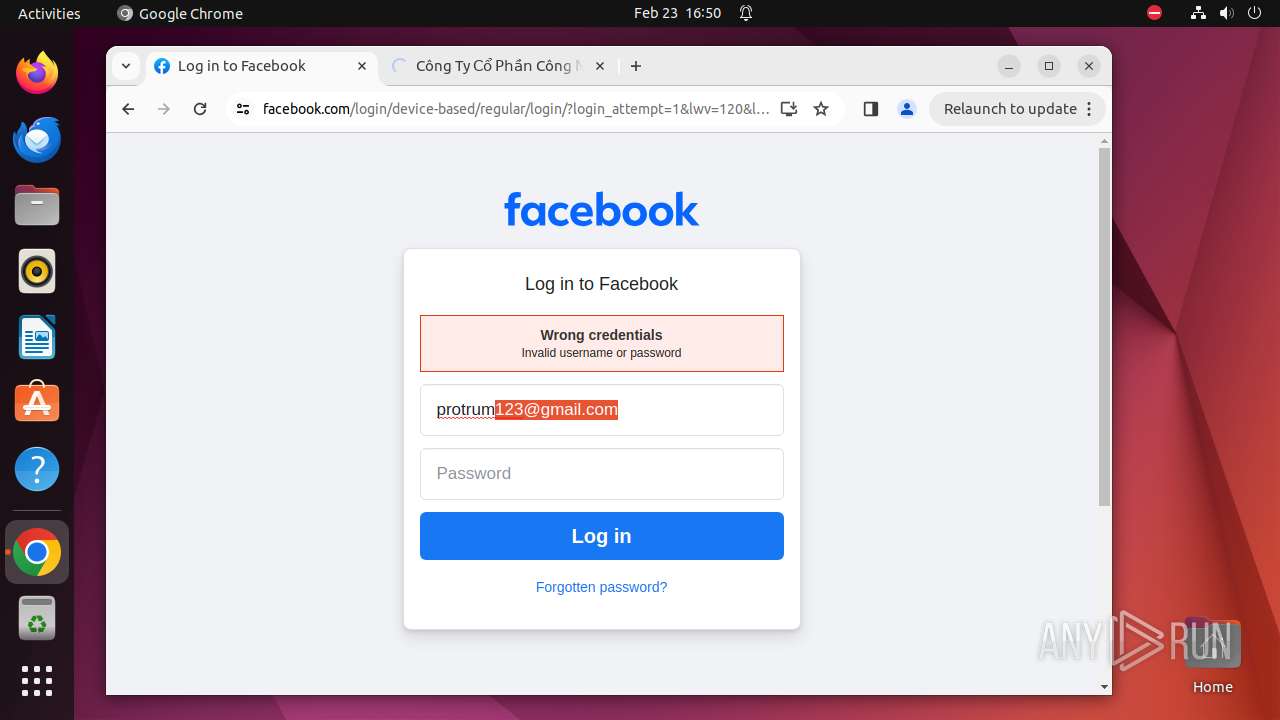Screen dimensions: 1280x720
Task: Open the Trash icon in dock
Action: (37, 618)
